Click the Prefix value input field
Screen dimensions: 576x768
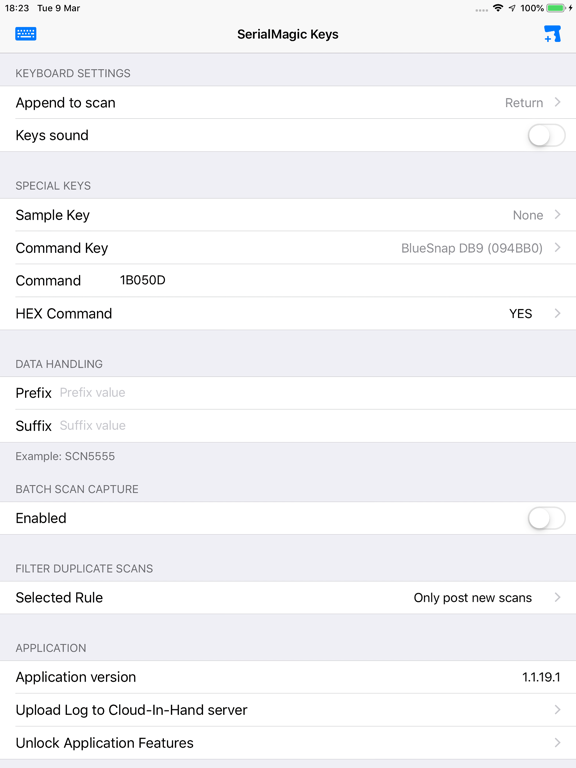[311, 393]
